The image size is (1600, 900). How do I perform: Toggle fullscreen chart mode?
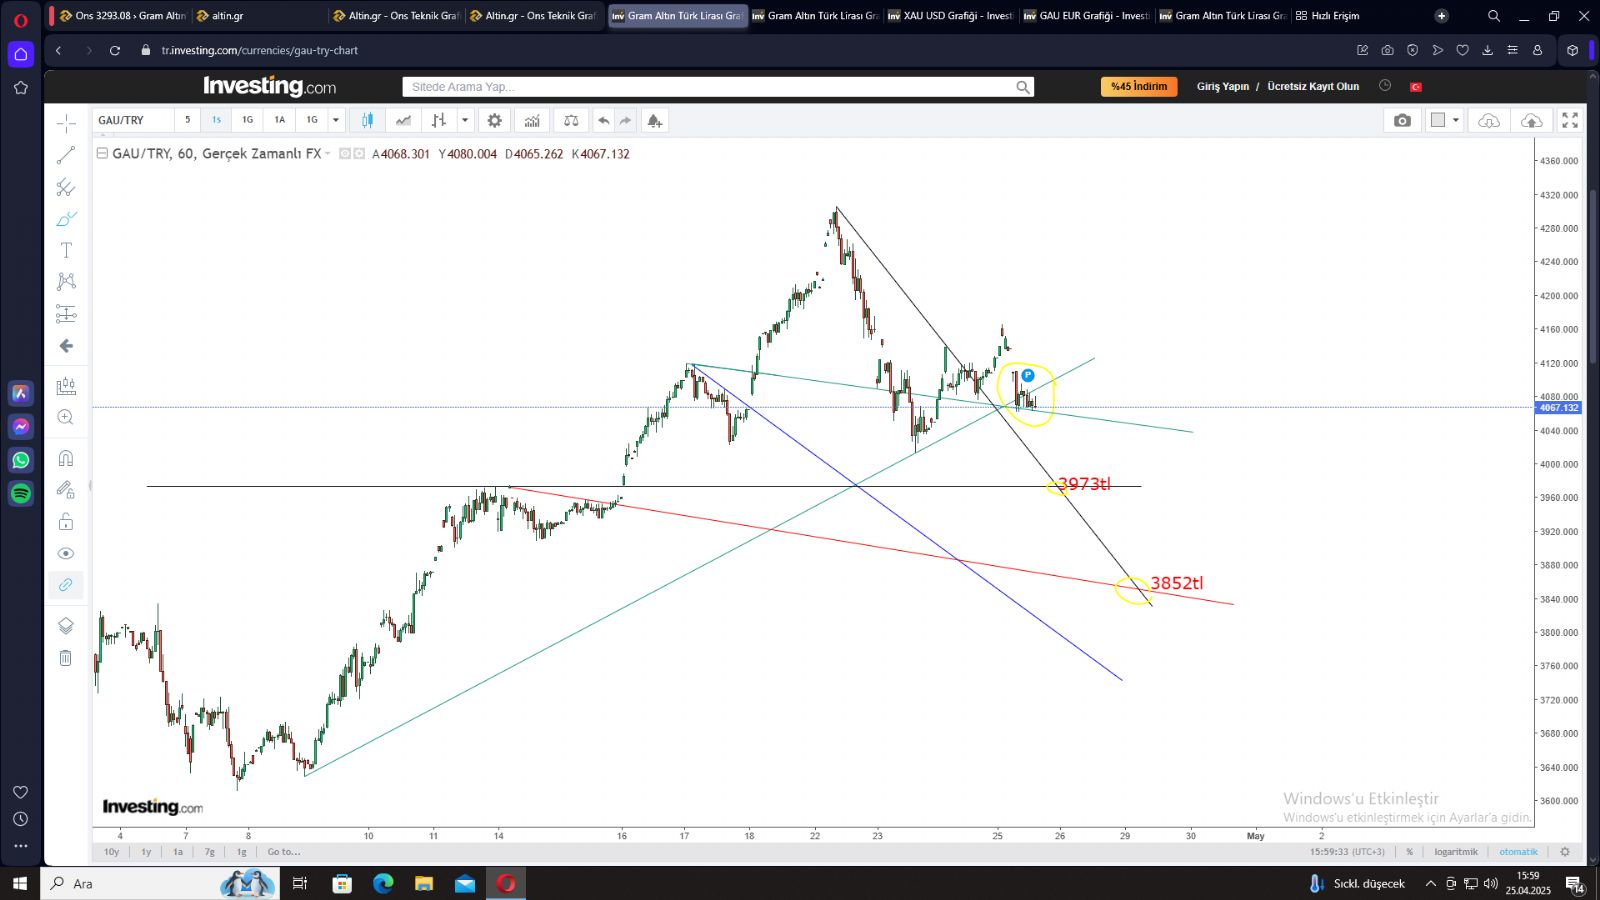click(x=1570, y=120)
